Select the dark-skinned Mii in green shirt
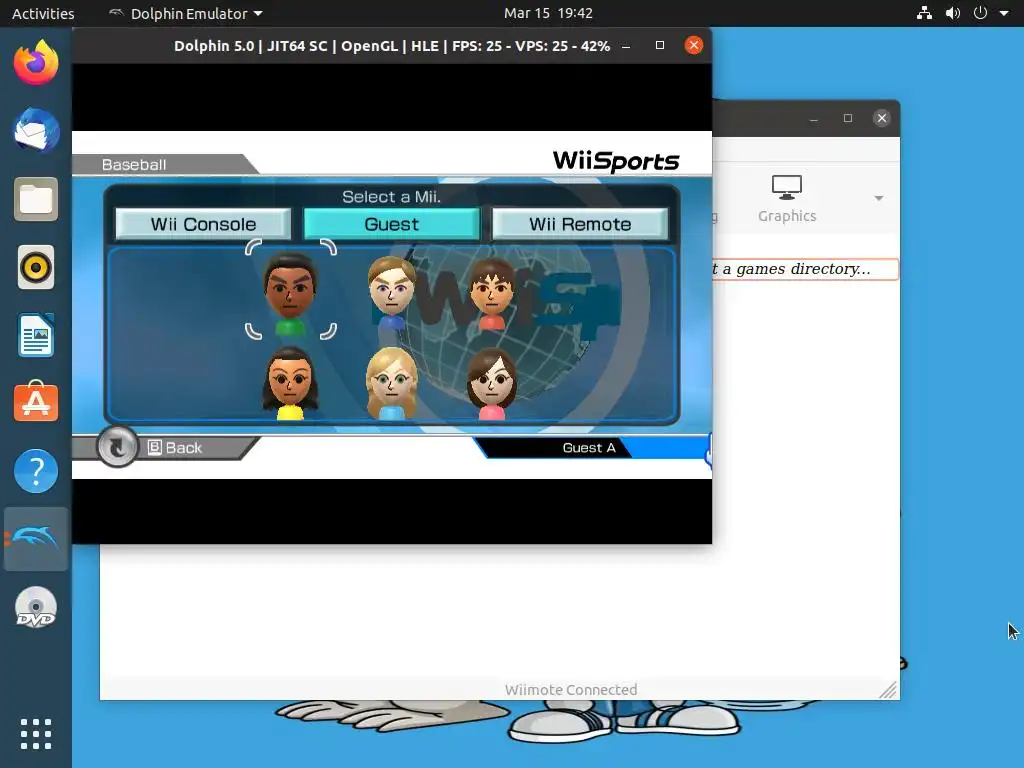This screenshot has width=1024, height=768. [291, 293]
